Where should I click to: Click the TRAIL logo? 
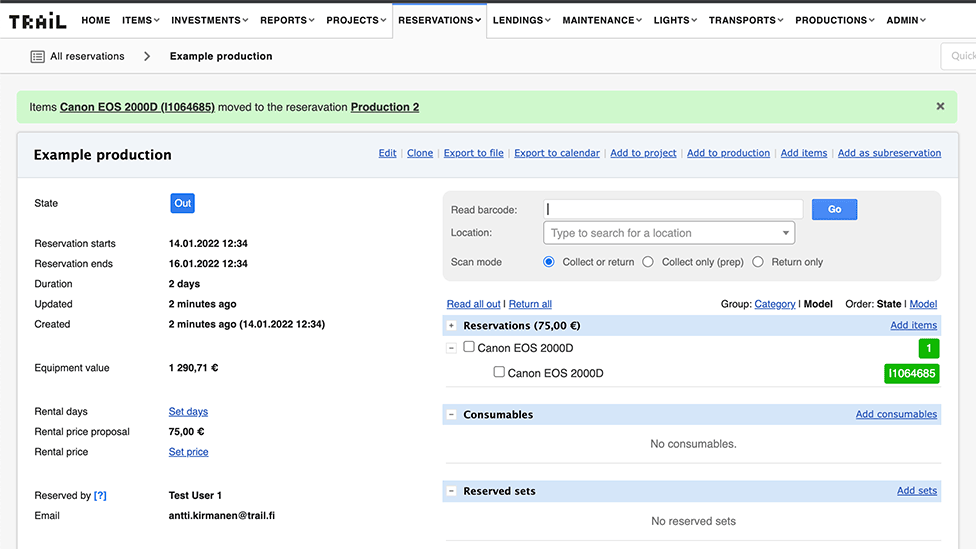click(37, 21)
